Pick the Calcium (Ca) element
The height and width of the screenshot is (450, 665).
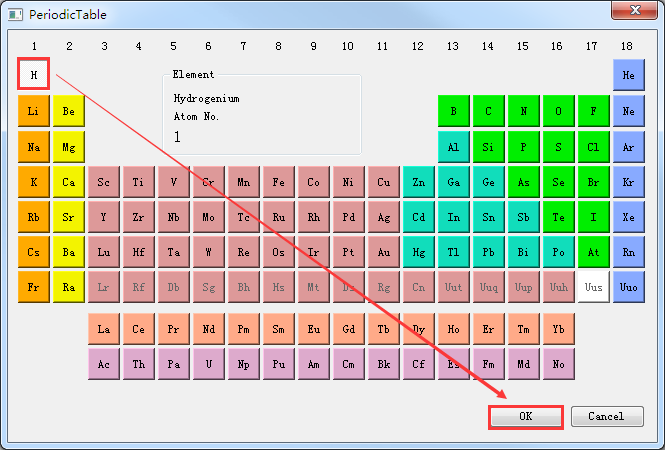[x=69, y=182]
